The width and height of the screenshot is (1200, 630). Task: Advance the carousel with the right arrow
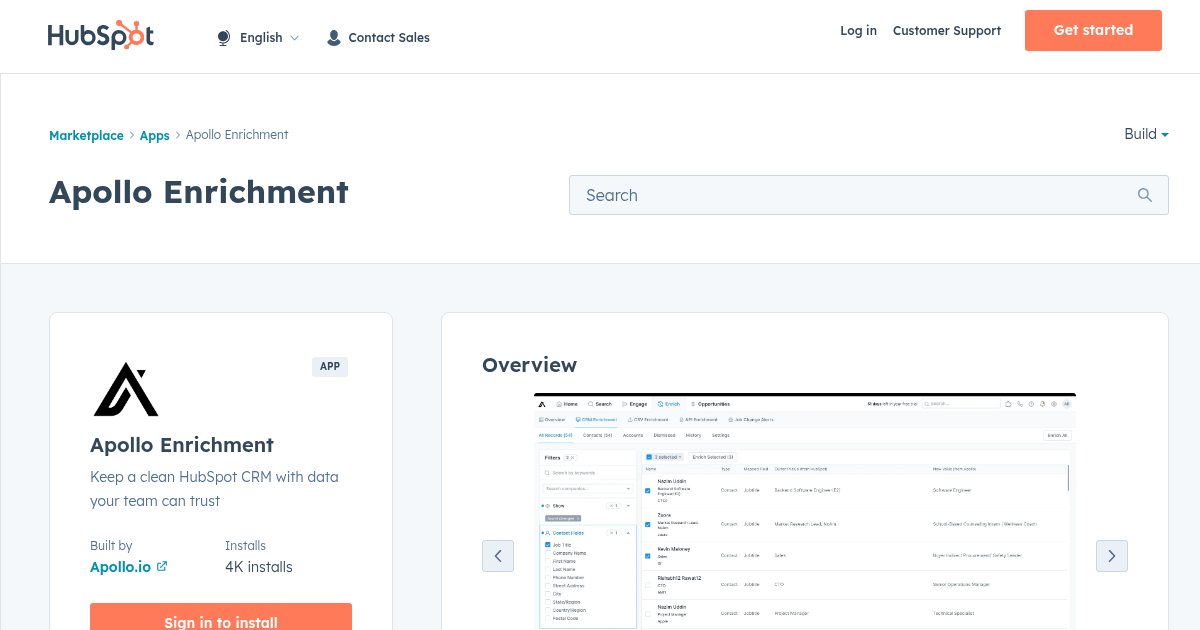(x=1111, y=555)
